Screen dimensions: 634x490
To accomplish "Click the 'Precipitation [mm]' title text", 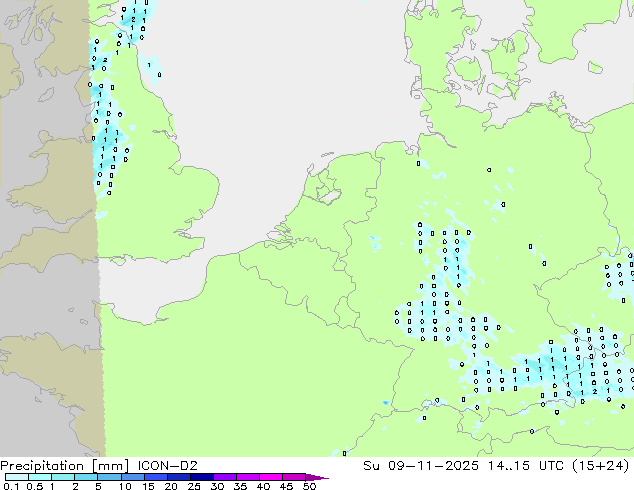I will tap(64, 466).
